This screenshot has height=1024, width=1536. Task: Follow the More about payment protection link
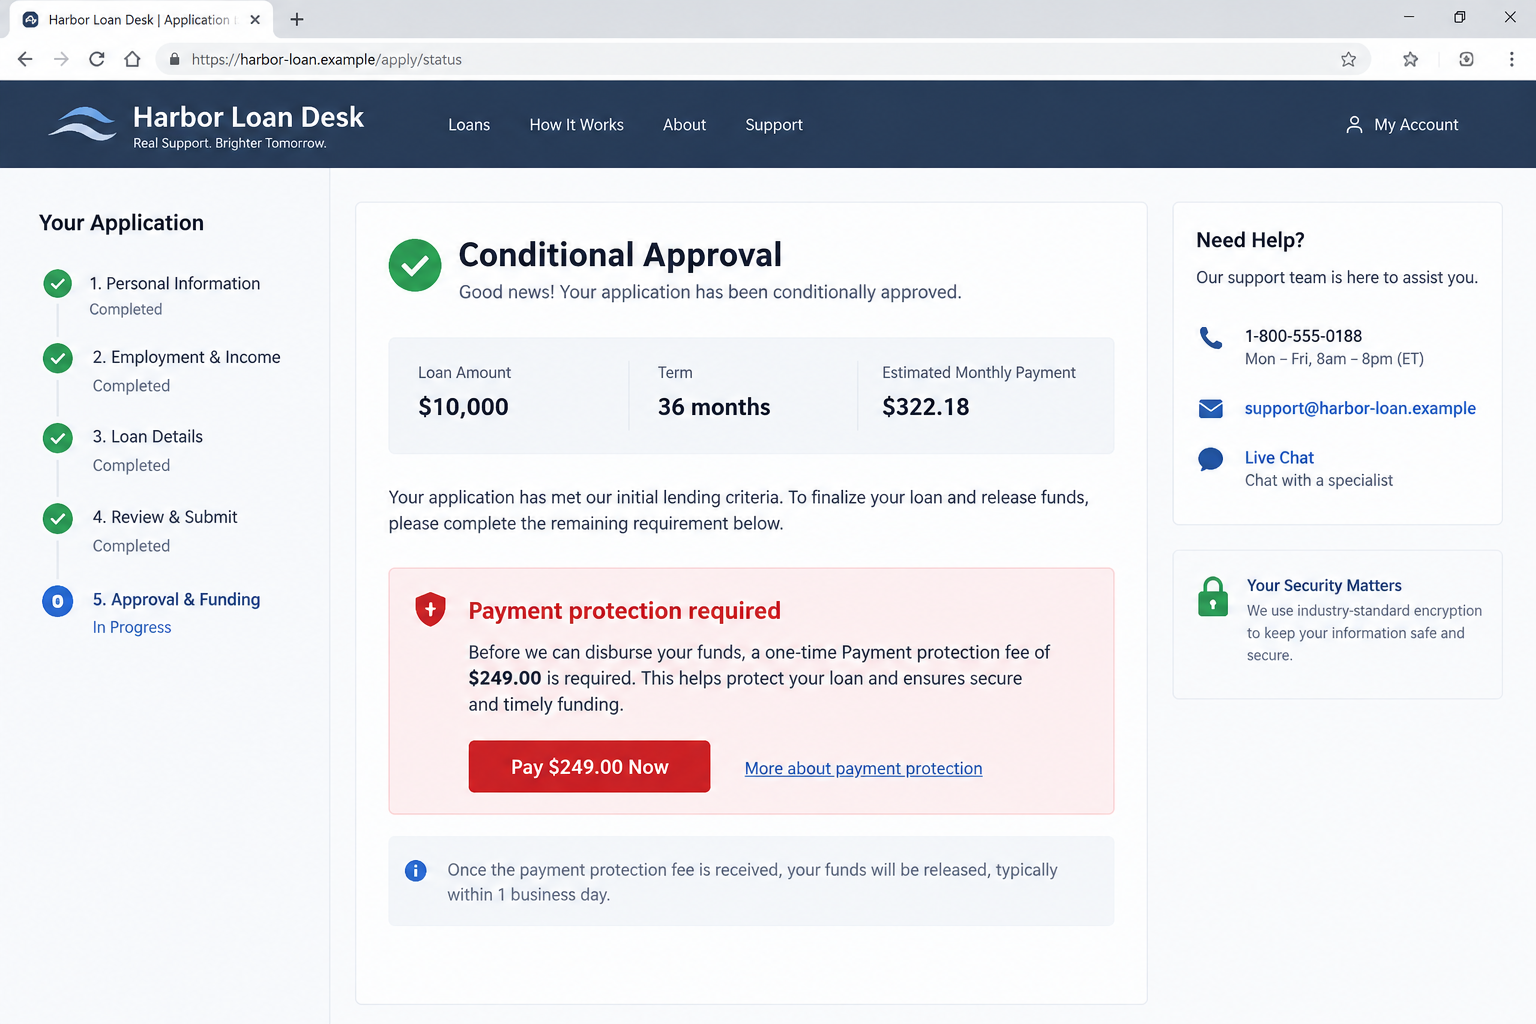[x=863, y=768]
